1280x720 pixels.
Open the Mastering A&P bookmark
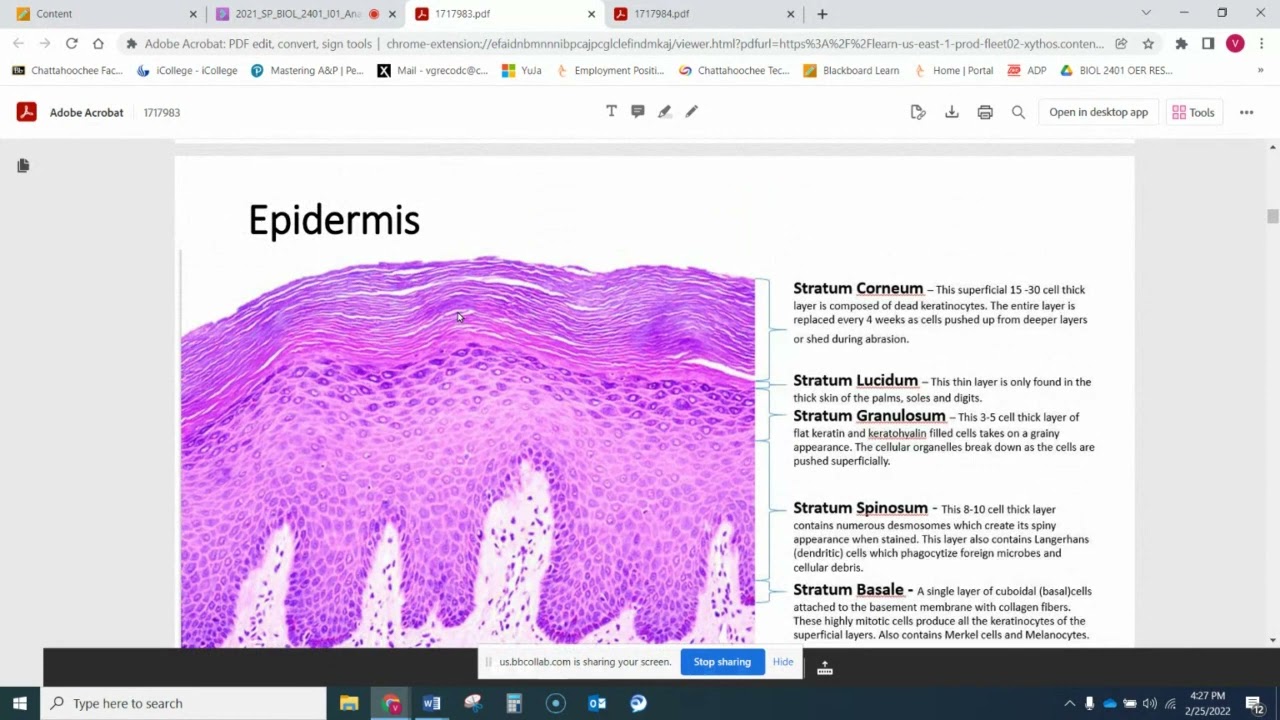tap(307, 70)
